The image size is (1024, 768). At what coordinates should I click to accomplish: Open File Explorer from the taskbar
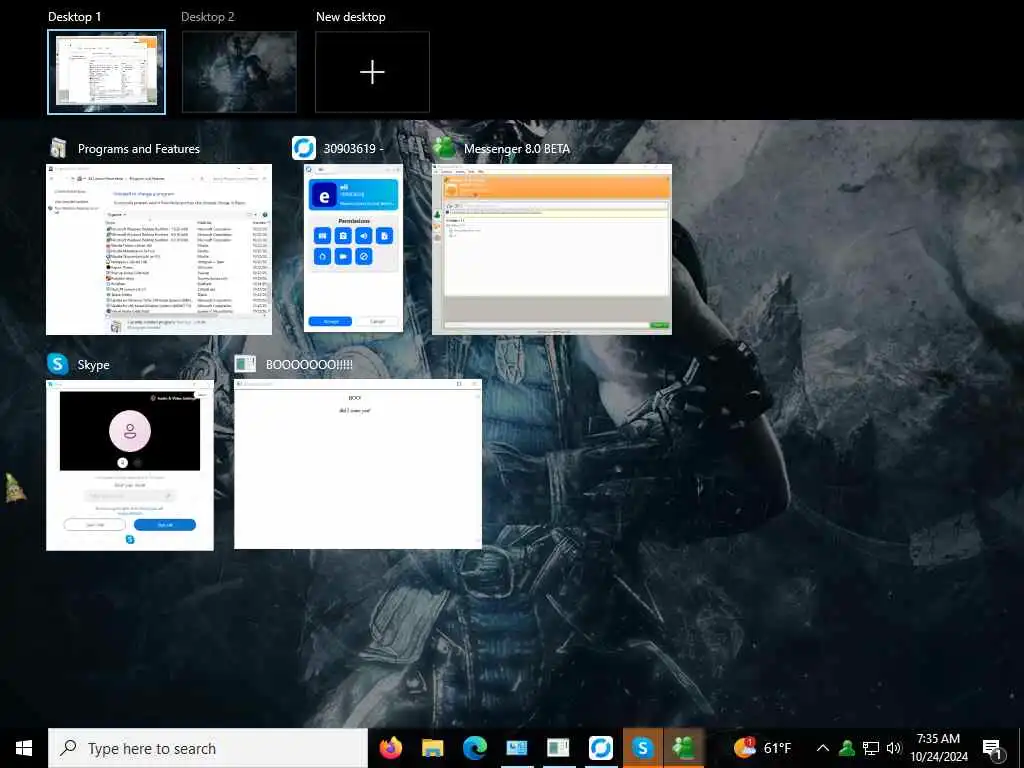(432, 748)
